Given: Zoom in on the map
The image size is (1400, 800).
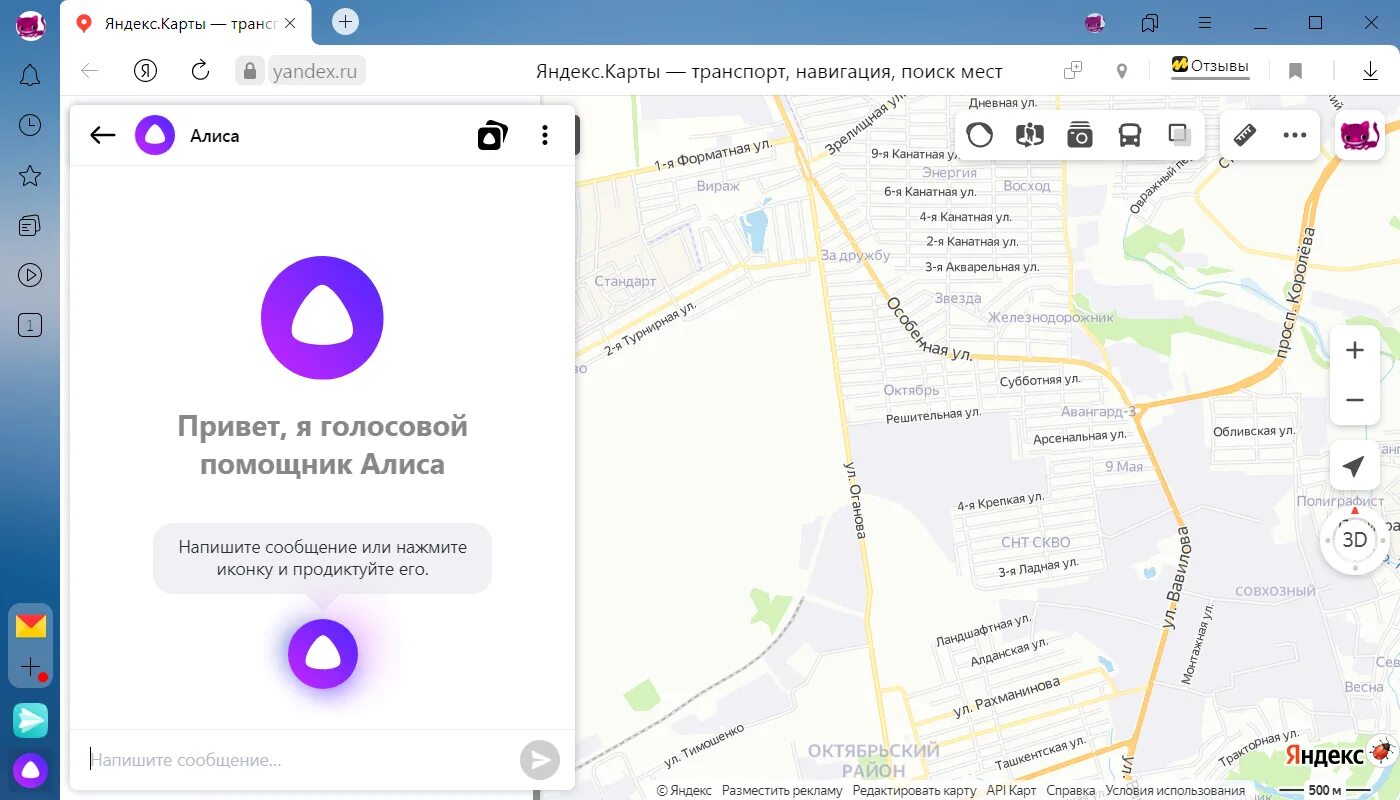Looking at the screenshot, I should pos(1355,350).
